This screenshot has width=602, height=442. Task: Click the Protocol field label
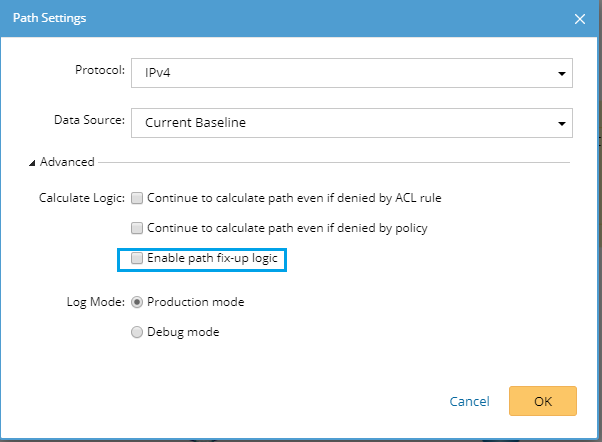pyautogui.click(x=100, y=71)
